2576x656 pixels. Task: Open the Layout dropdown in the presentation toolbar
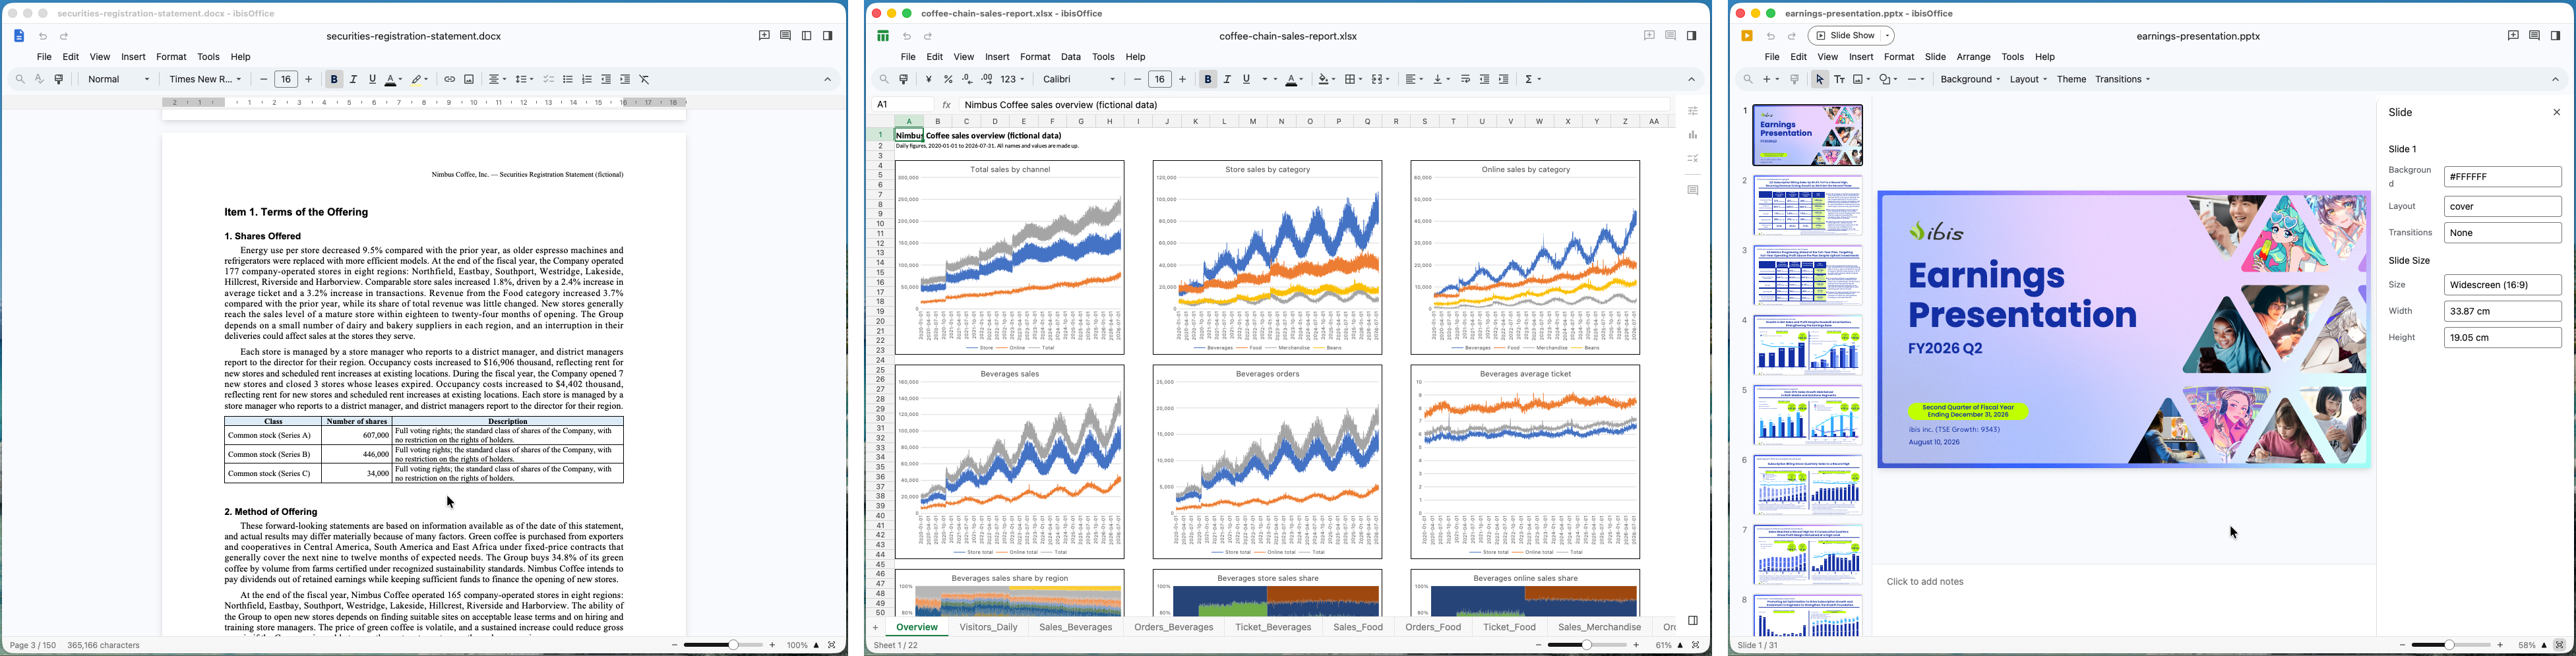pos(2028,80)
